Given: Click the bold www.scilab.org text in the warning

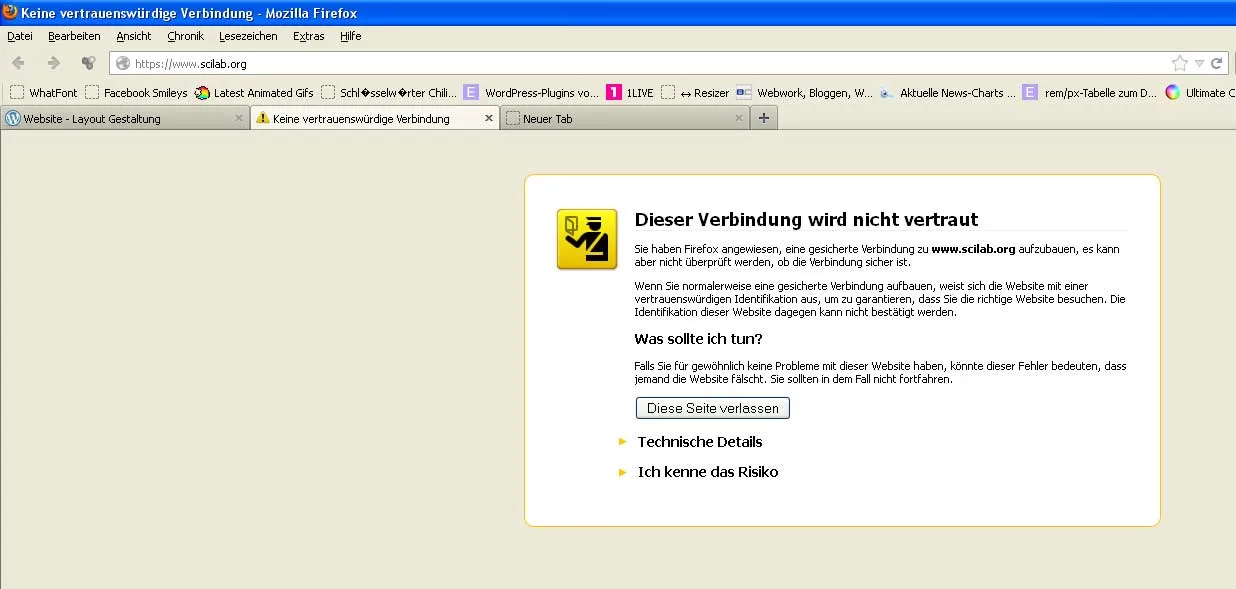Looking at the screenshot, I should pyautogui.click(x=973, y=249).
